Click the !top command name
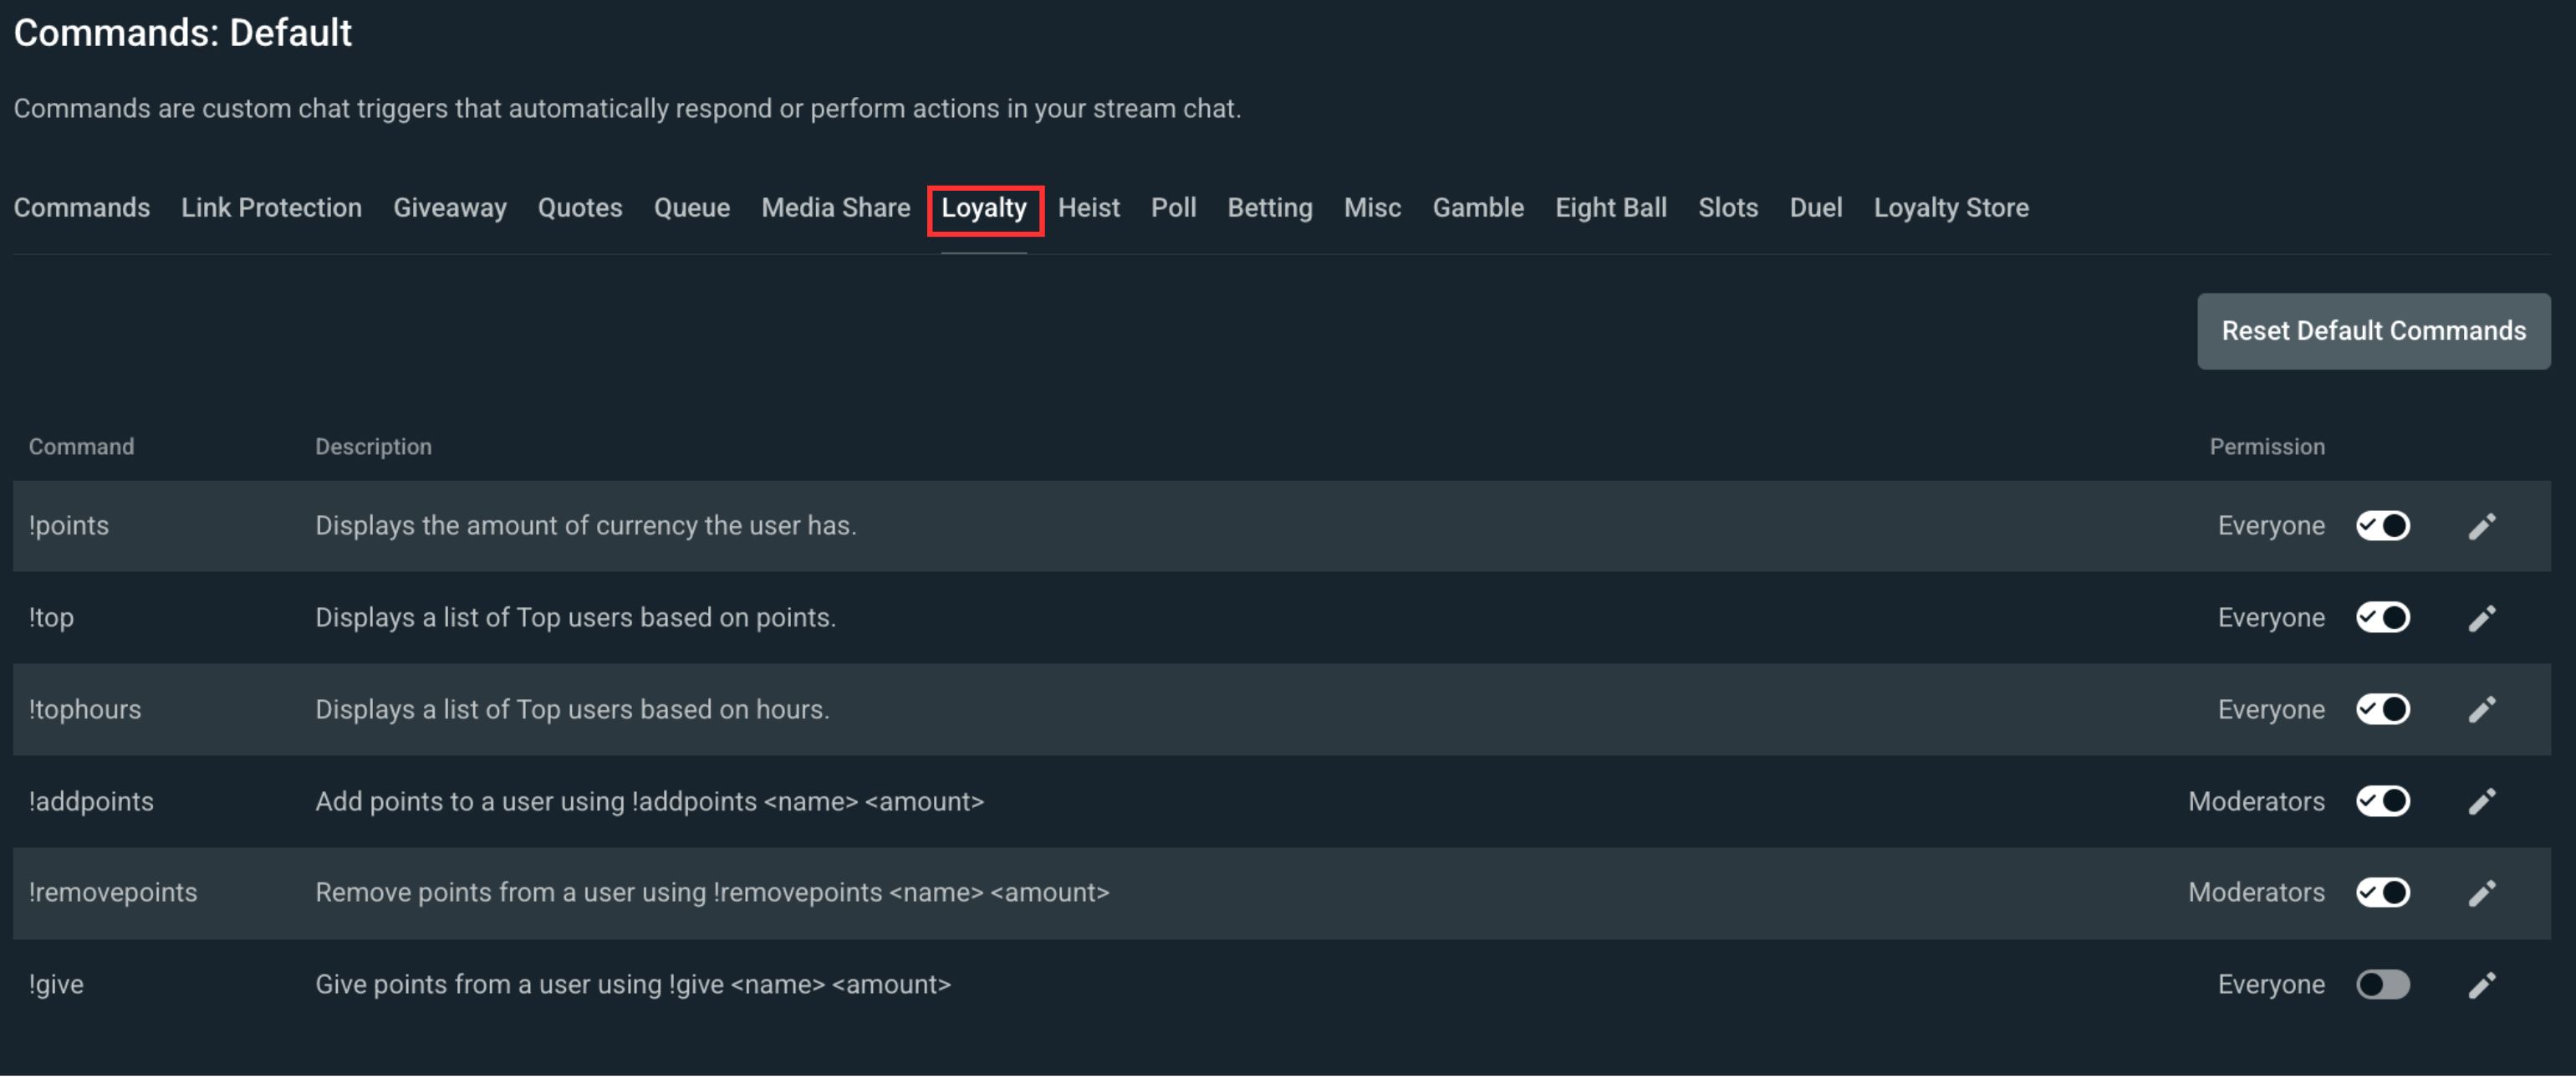This screenshot has height=1079, width=2576. [51, 618]
